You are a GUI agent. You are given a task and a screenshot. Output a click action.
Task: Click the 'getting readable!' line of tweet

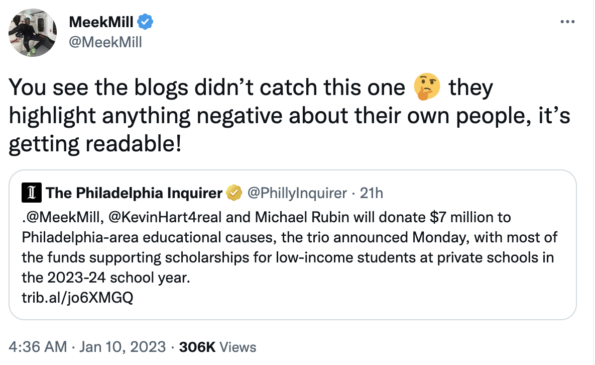pyautogui.click(x=95, y=144)
